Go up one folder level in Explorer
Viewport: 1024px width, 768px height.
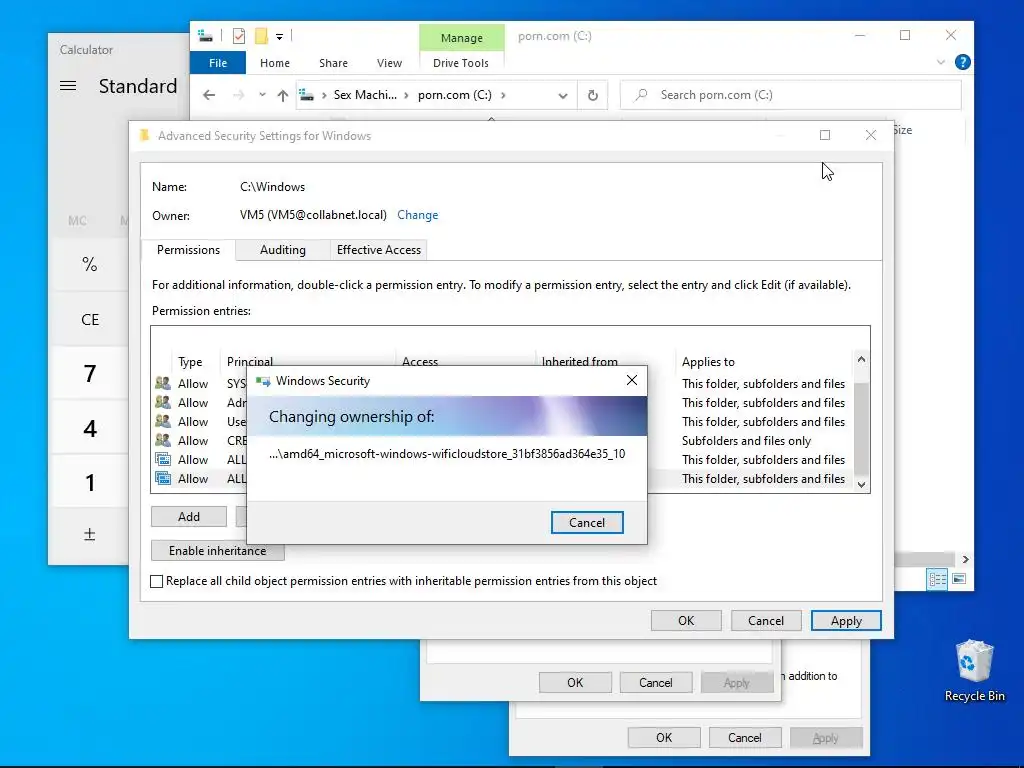pyautogui.click(x=283, y=95)
